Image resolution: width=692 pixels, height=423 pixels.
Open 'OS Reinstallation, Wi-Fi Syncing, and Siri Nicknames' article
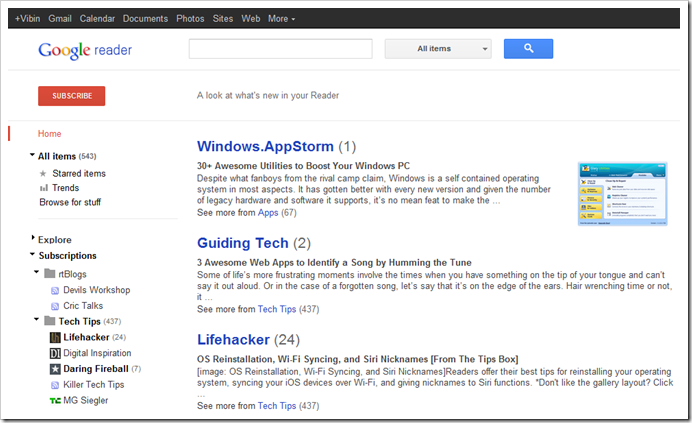tap(357, 359)
